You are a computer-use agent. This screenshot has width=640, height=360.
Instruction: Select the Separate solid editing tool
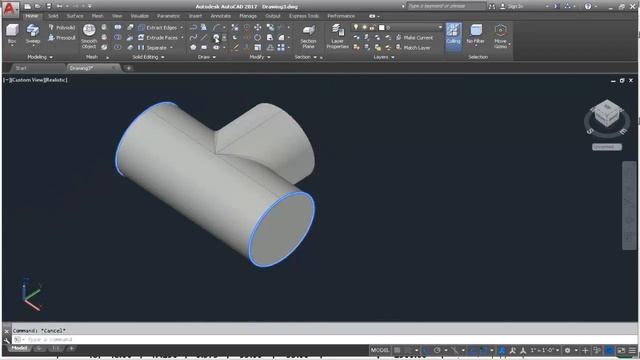click(153, 48)
